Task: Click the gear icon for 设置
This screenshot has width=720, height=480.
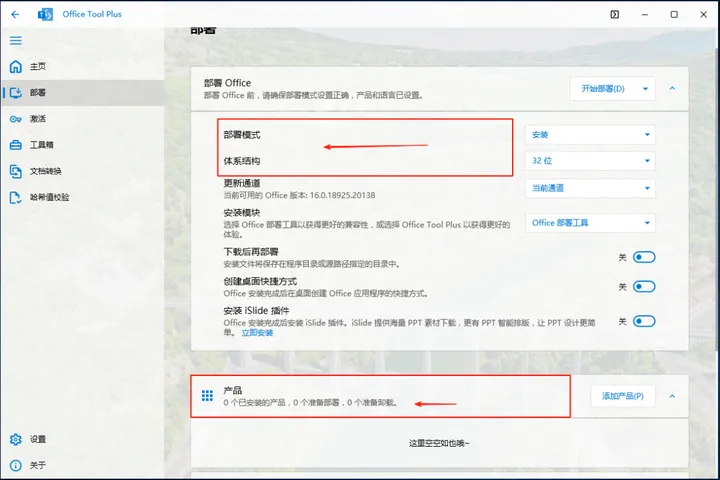Action: tap(16, 439)
